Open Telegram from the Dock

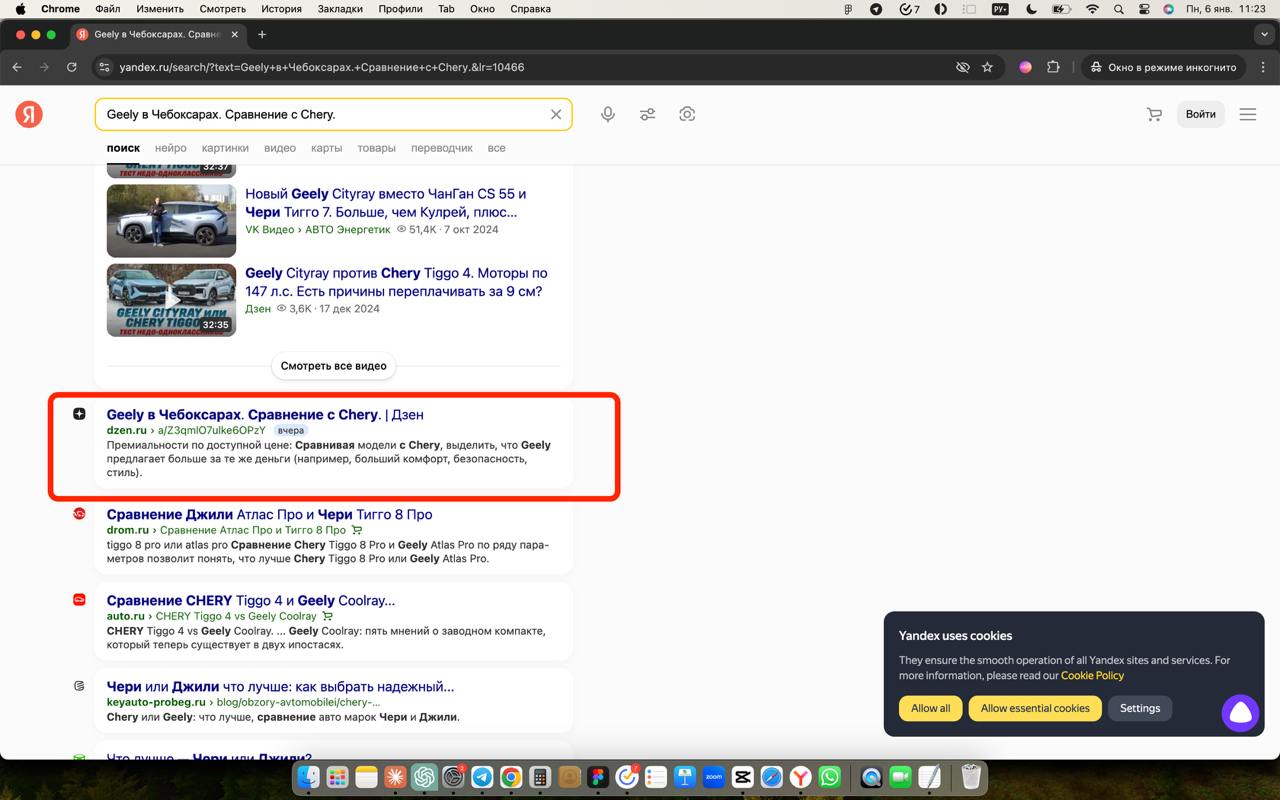click(482, 777)
